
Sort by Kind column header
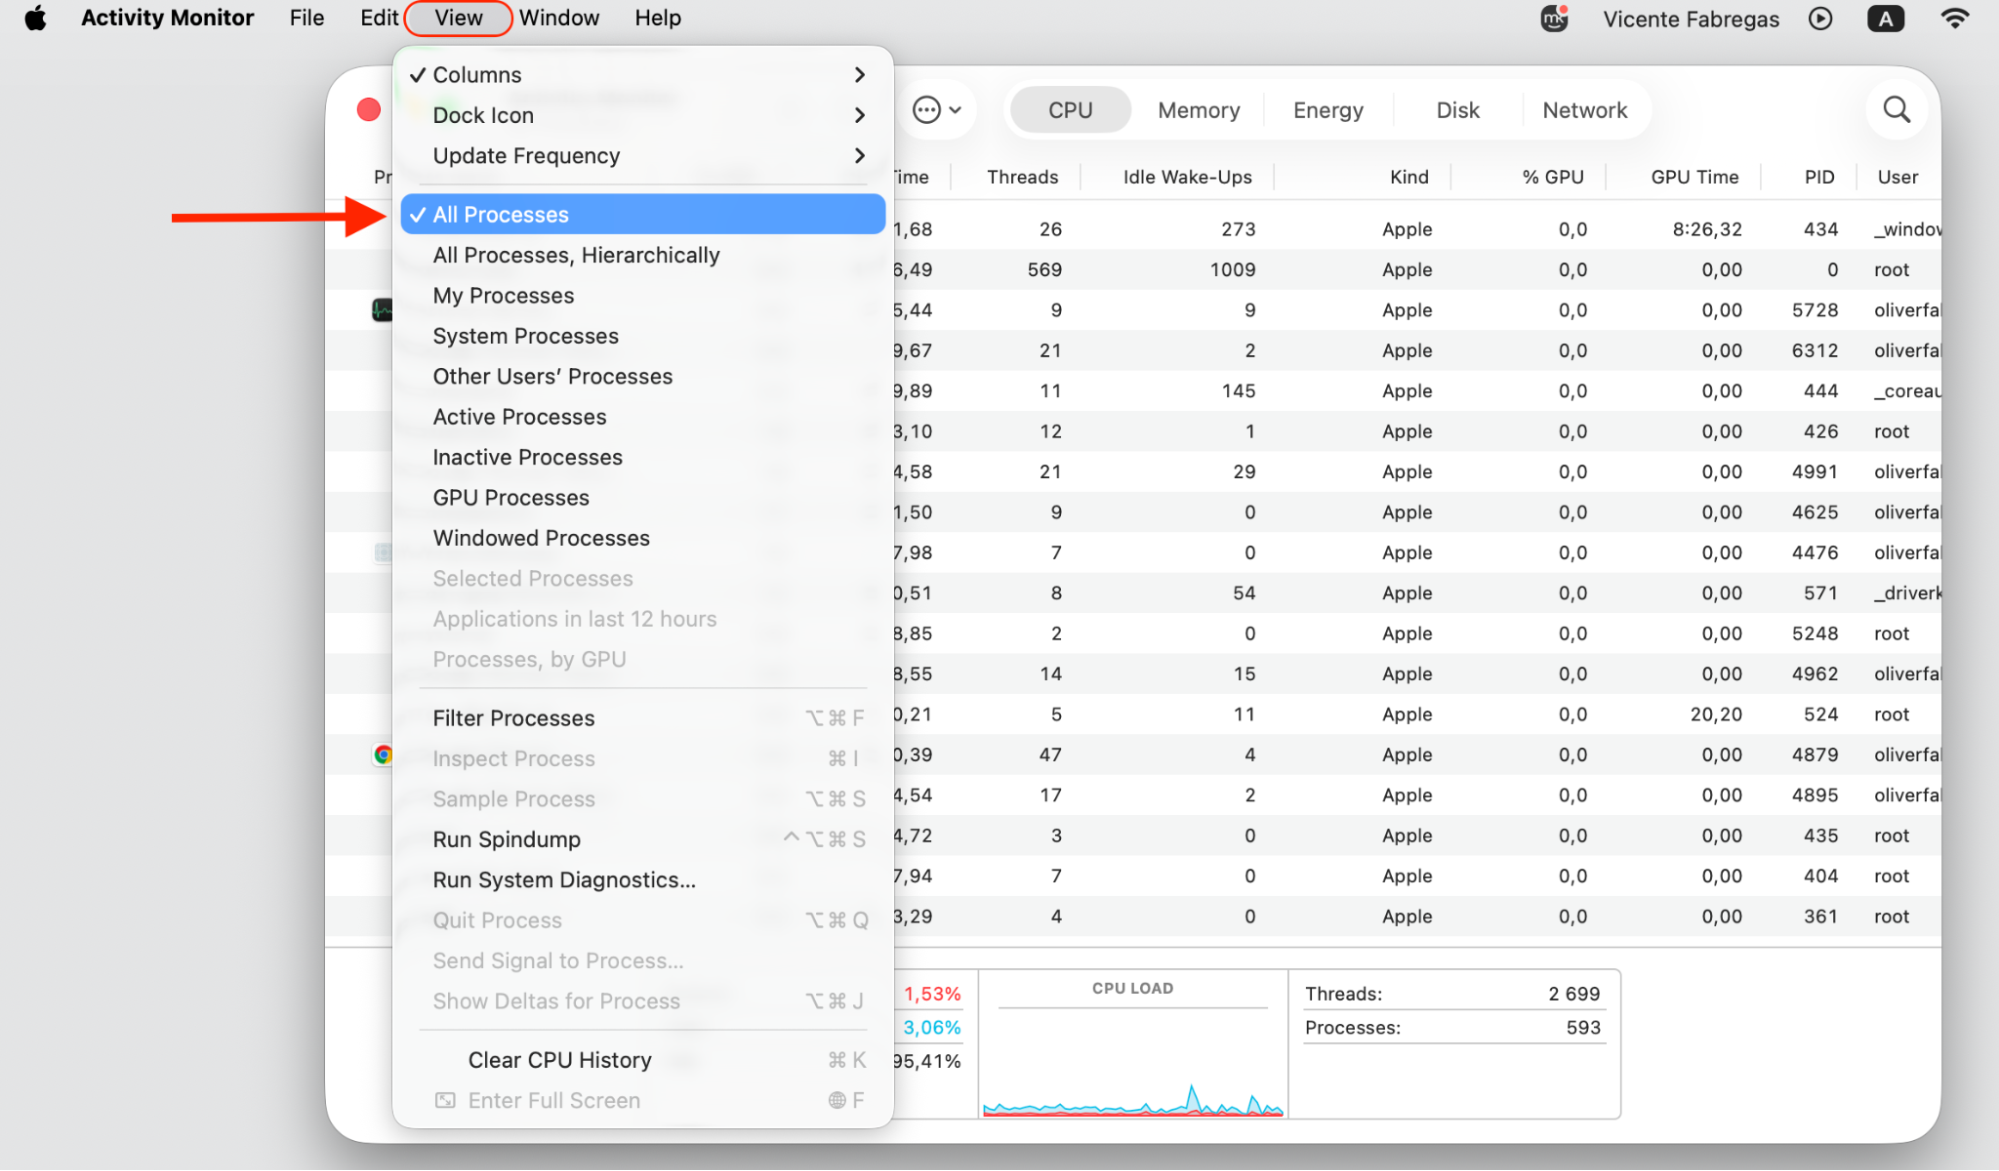[1408, 177]
